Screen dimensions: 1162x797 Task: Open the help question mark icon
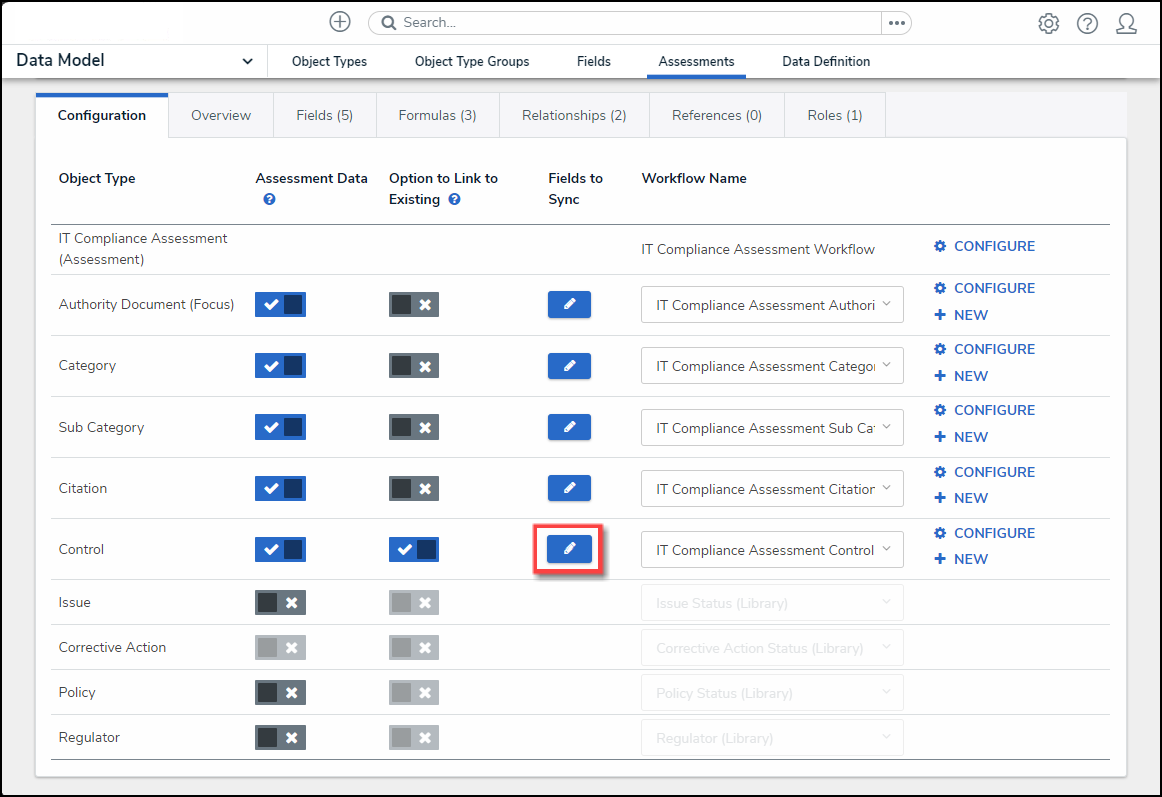1087,24
